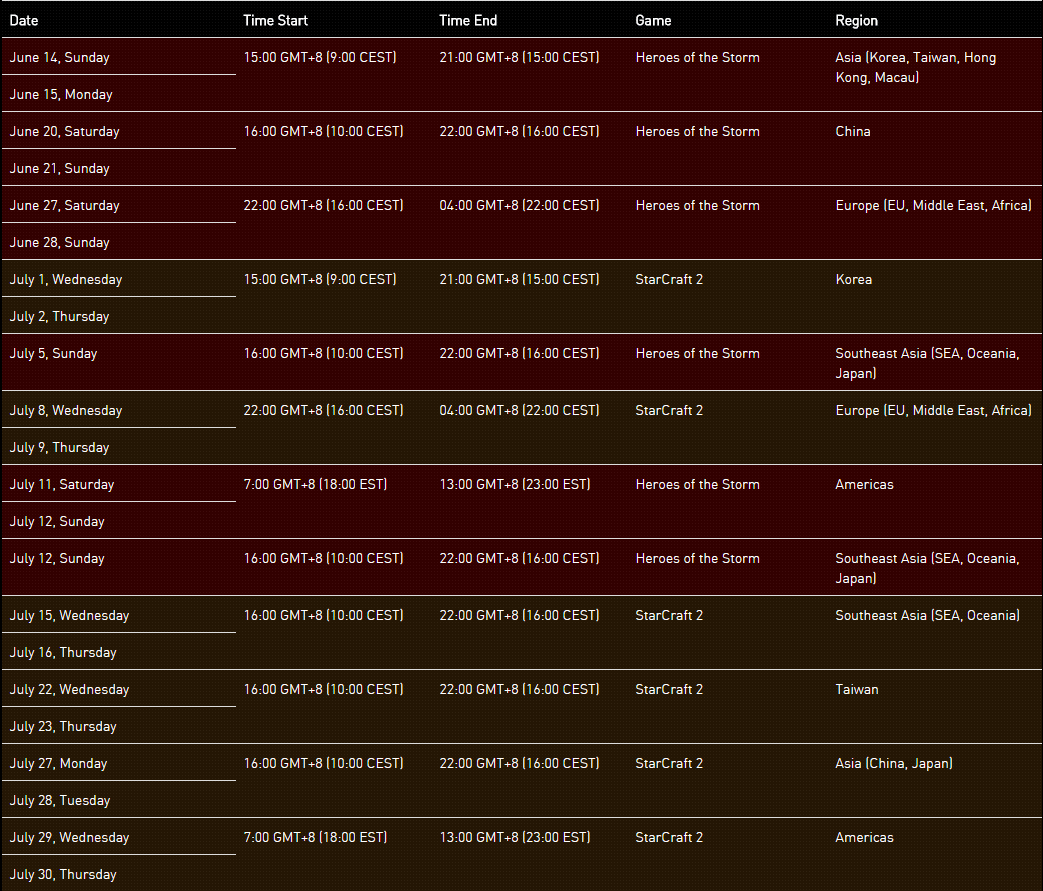The height and width of the screenshot is (891, 1043).
Task: Select the date July 29, Wednesday
Action: point(69,837)
